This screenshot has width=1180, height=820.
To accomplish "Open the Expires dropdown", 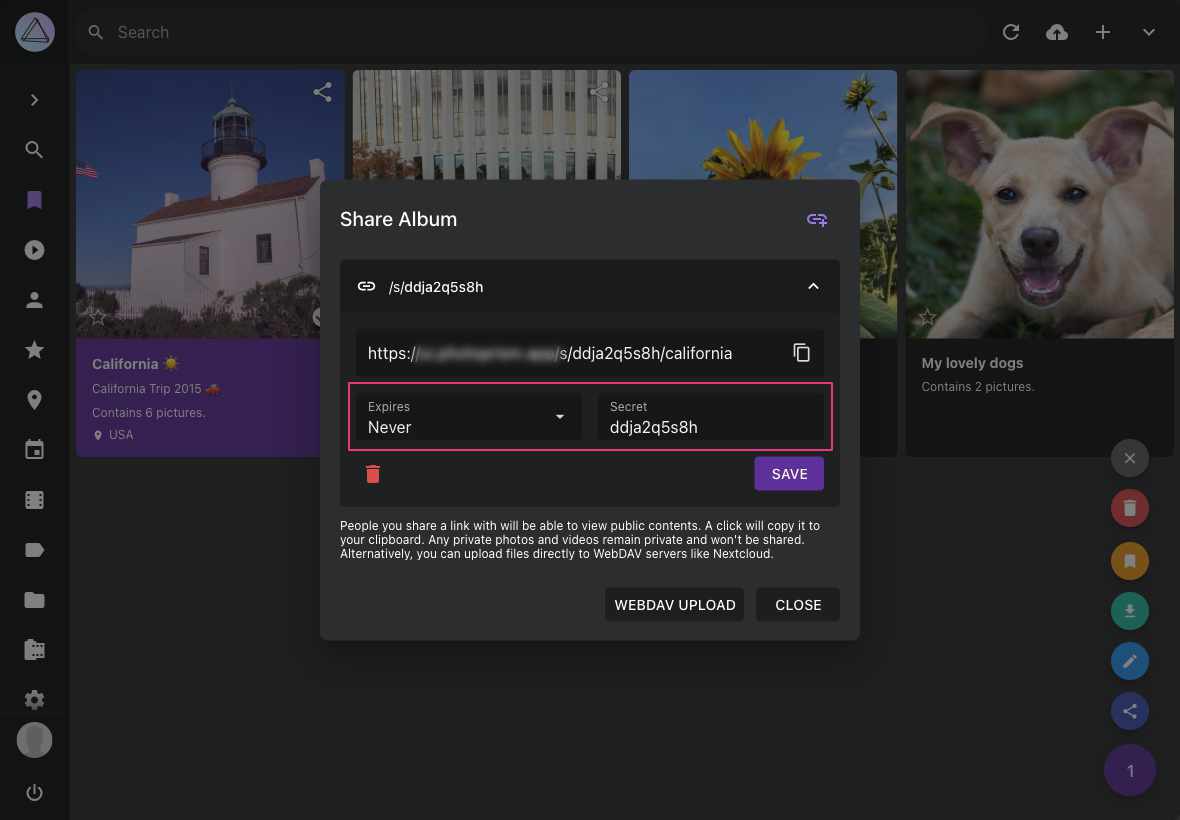I will point(468,417).
